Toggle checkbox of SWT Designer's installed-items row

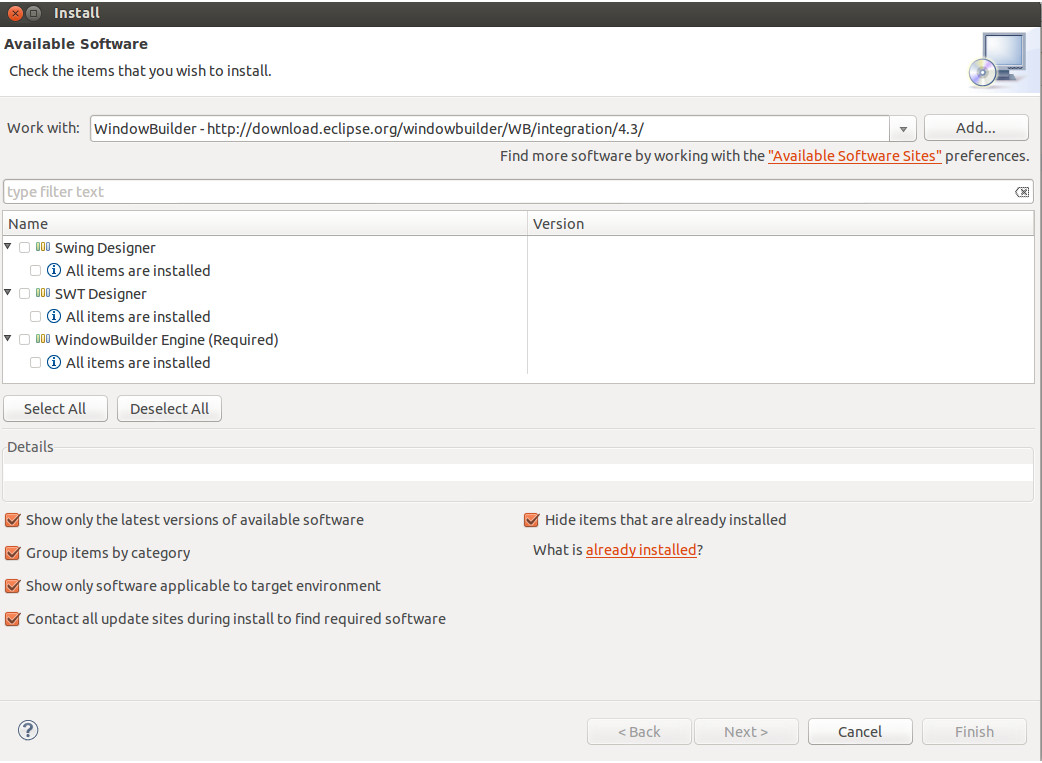35,316
